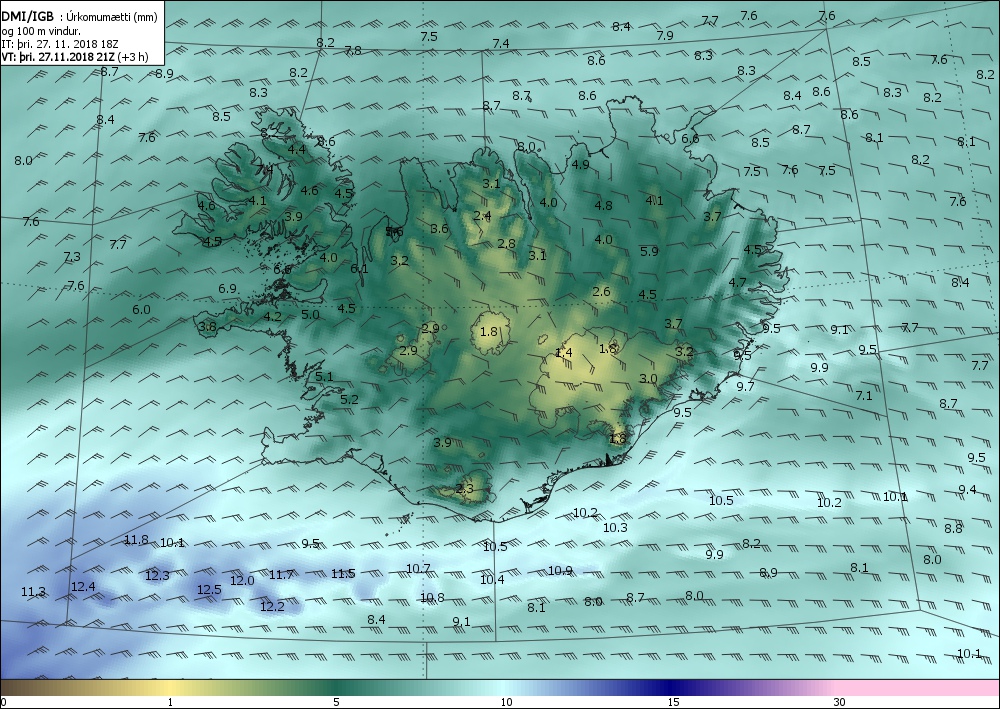
Task: Click the color scale label 30
Action: (x=839, y=703)
